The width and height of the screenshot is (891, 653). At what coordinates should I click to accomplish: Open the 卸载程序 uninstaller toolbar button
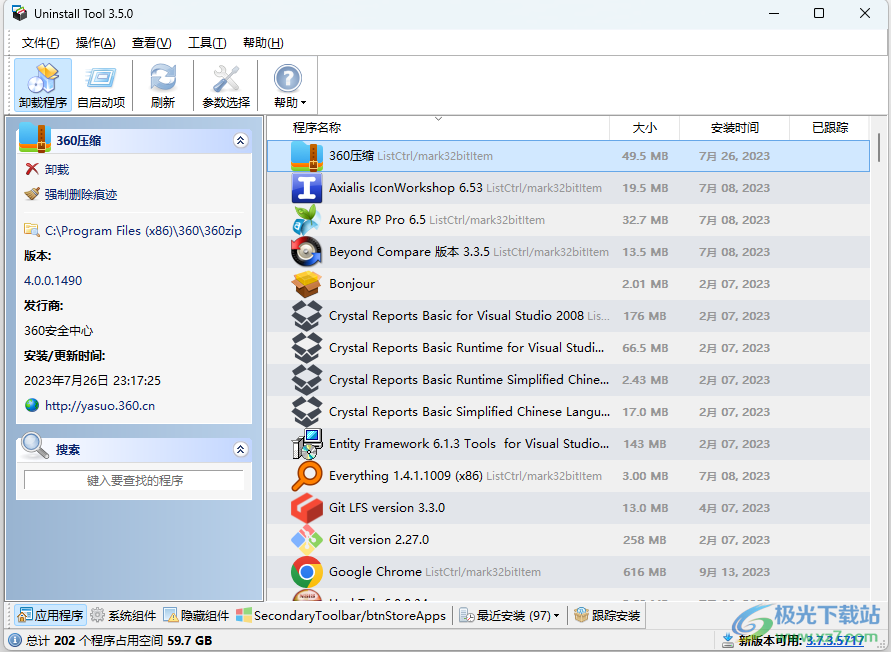click(43, 85)
